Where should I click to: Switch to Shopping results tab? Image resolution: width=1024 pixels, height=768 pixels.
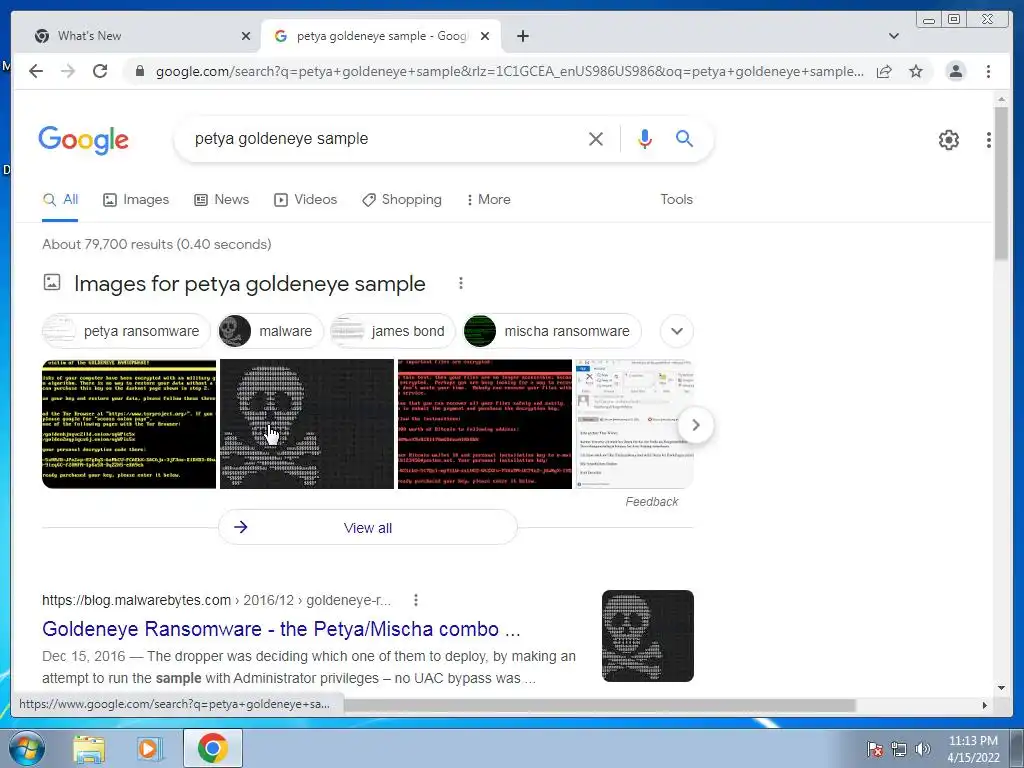[x=402, y=199]
